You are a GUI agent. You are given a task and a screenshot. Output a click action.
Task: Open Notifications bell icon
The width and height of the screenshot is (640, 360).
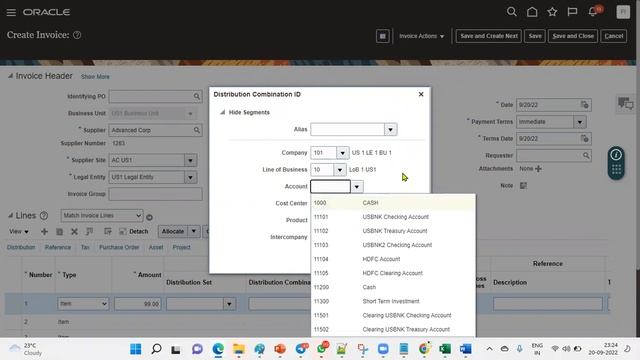coord(593,11)
